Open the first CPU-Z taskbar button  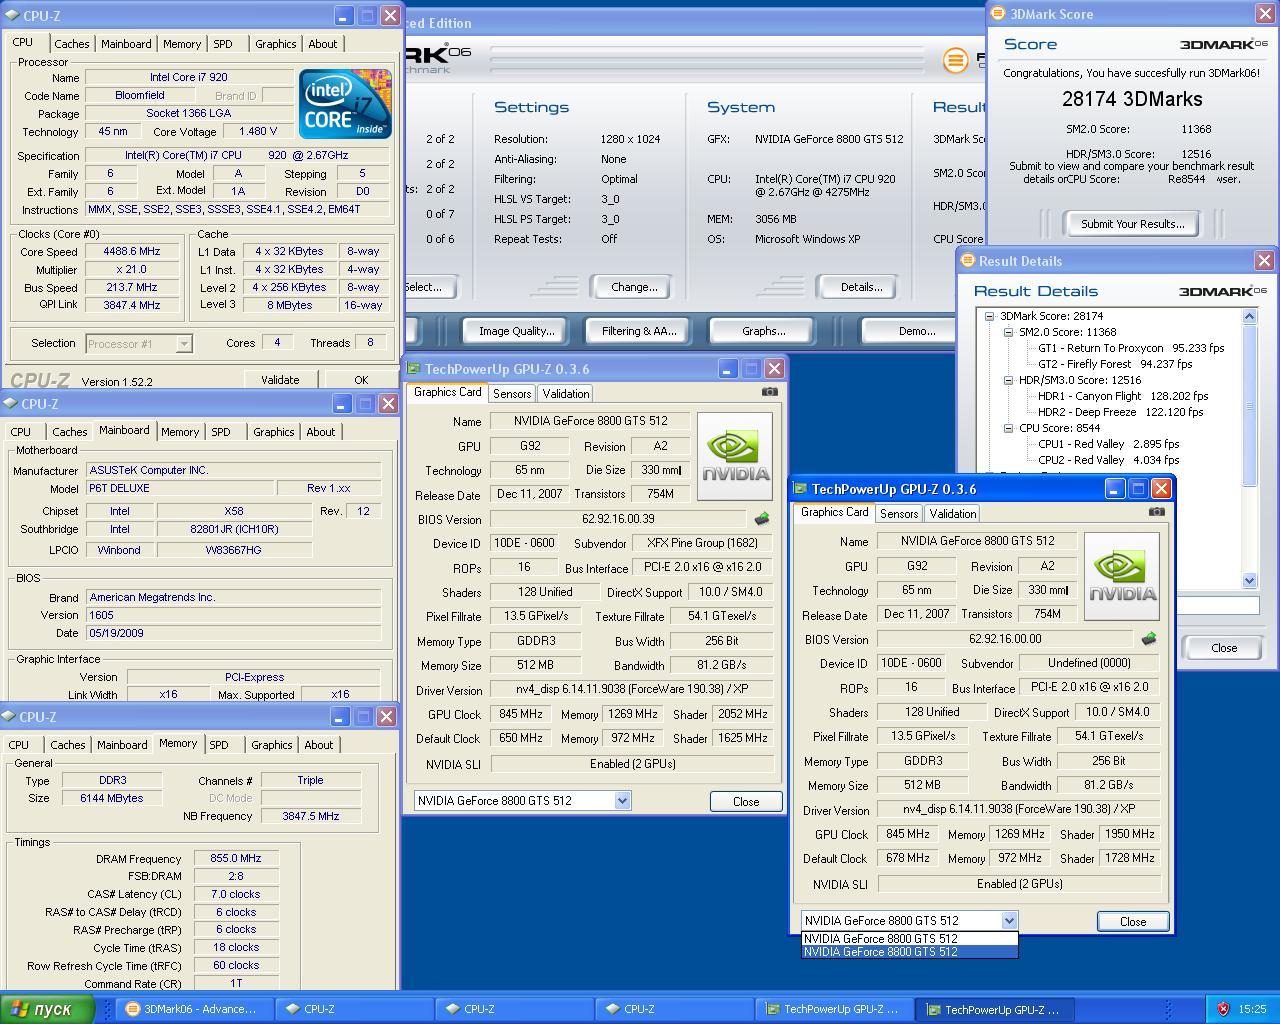[353, 1009]
